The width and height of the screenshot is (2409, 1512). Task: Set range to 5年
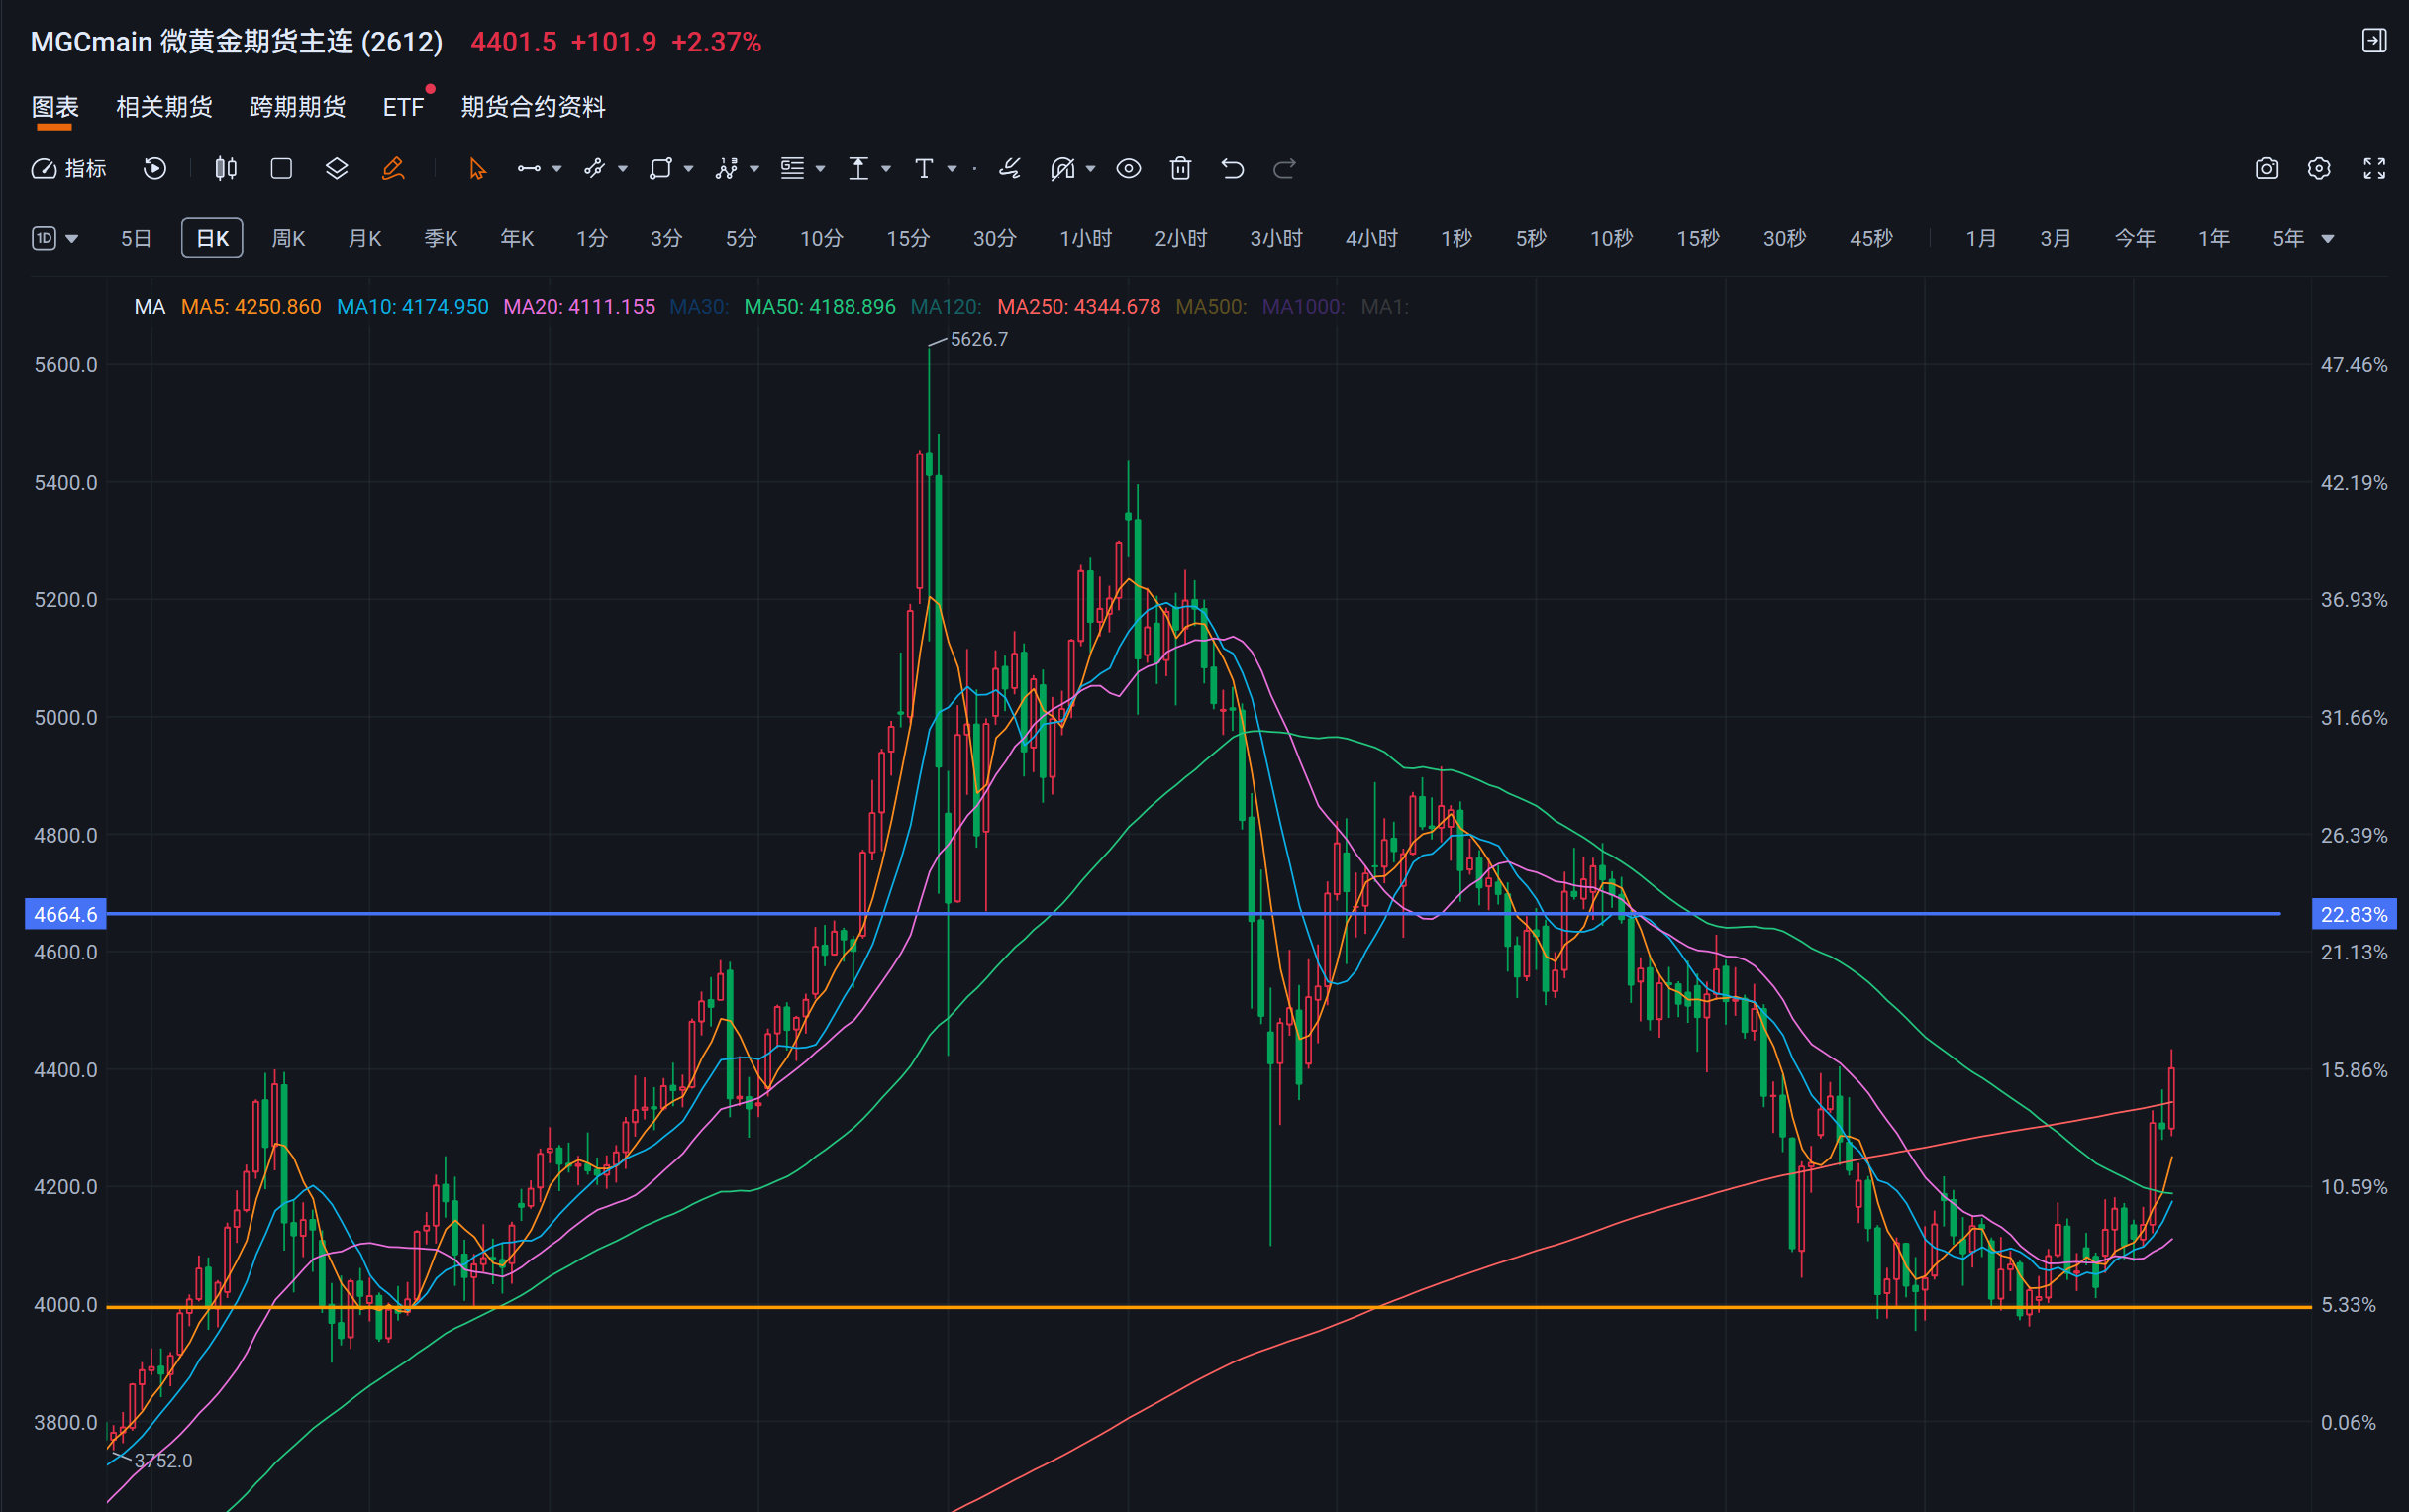click(x=2288, y=238)
